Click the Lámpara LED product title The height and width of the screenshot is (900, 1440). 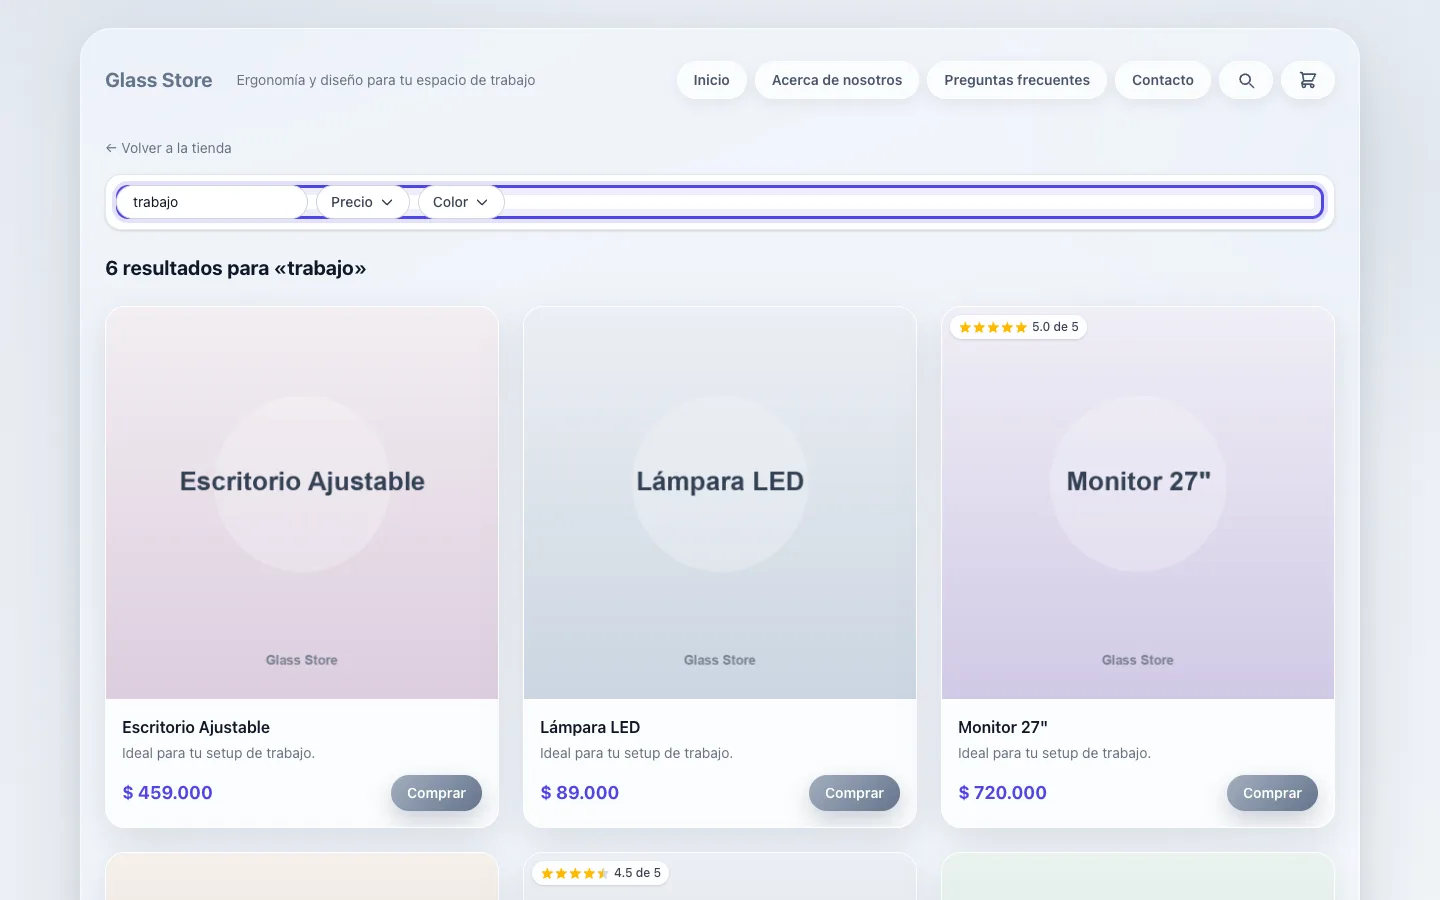point(590,727)
